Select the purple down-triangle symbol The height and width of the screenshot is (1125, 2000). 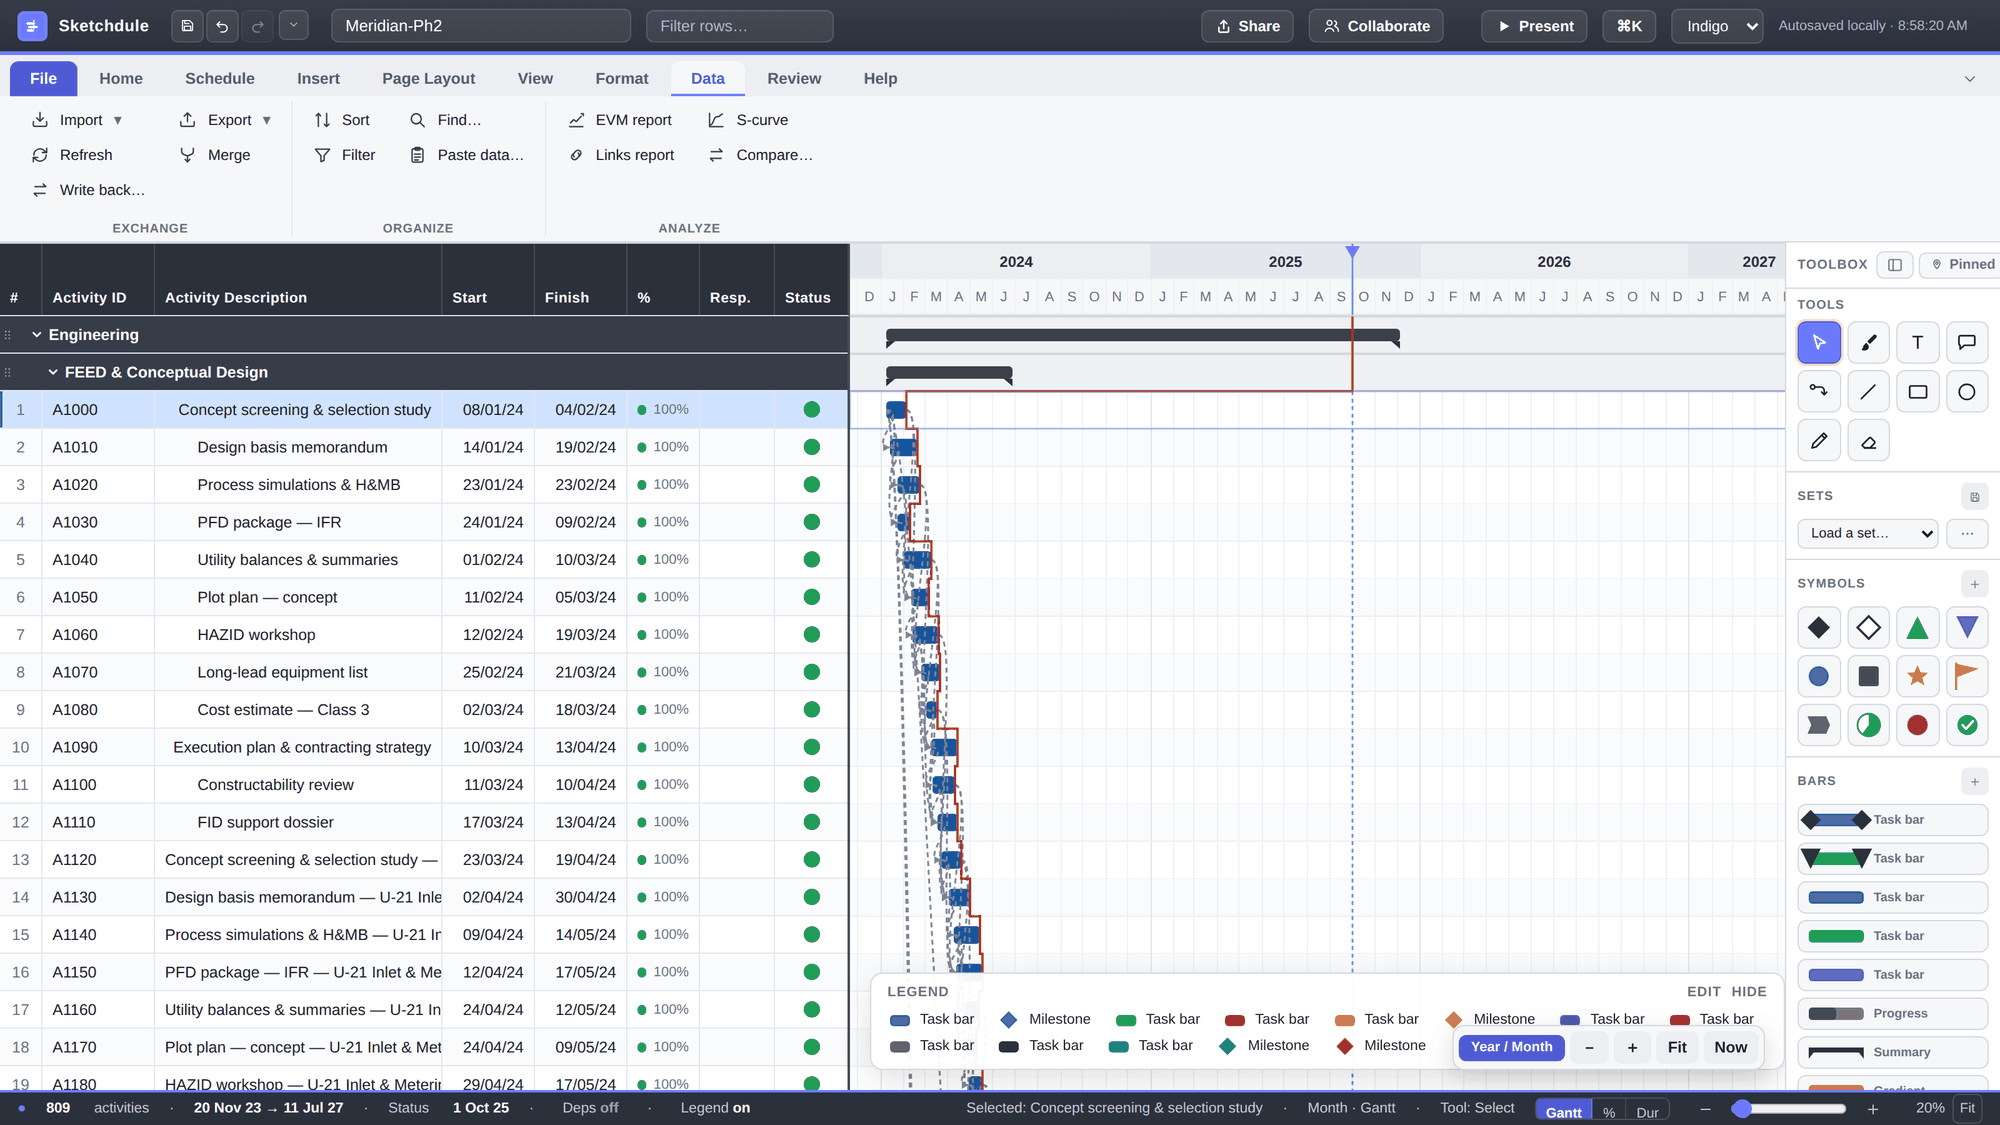pyautogui.click(x=1966, y=628)
